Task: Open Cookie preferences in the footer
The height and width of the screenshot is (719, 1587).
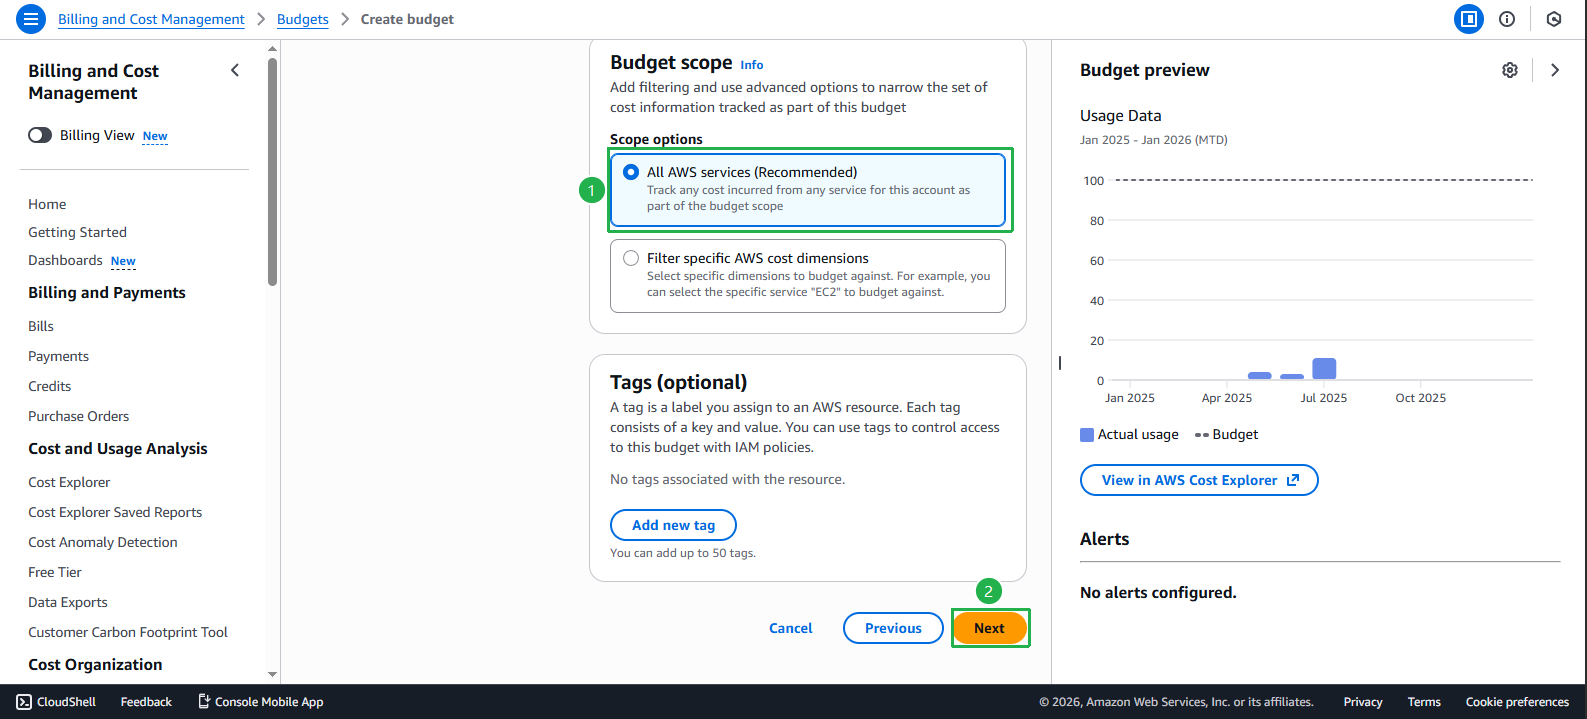Action: tap(1517, 702)
